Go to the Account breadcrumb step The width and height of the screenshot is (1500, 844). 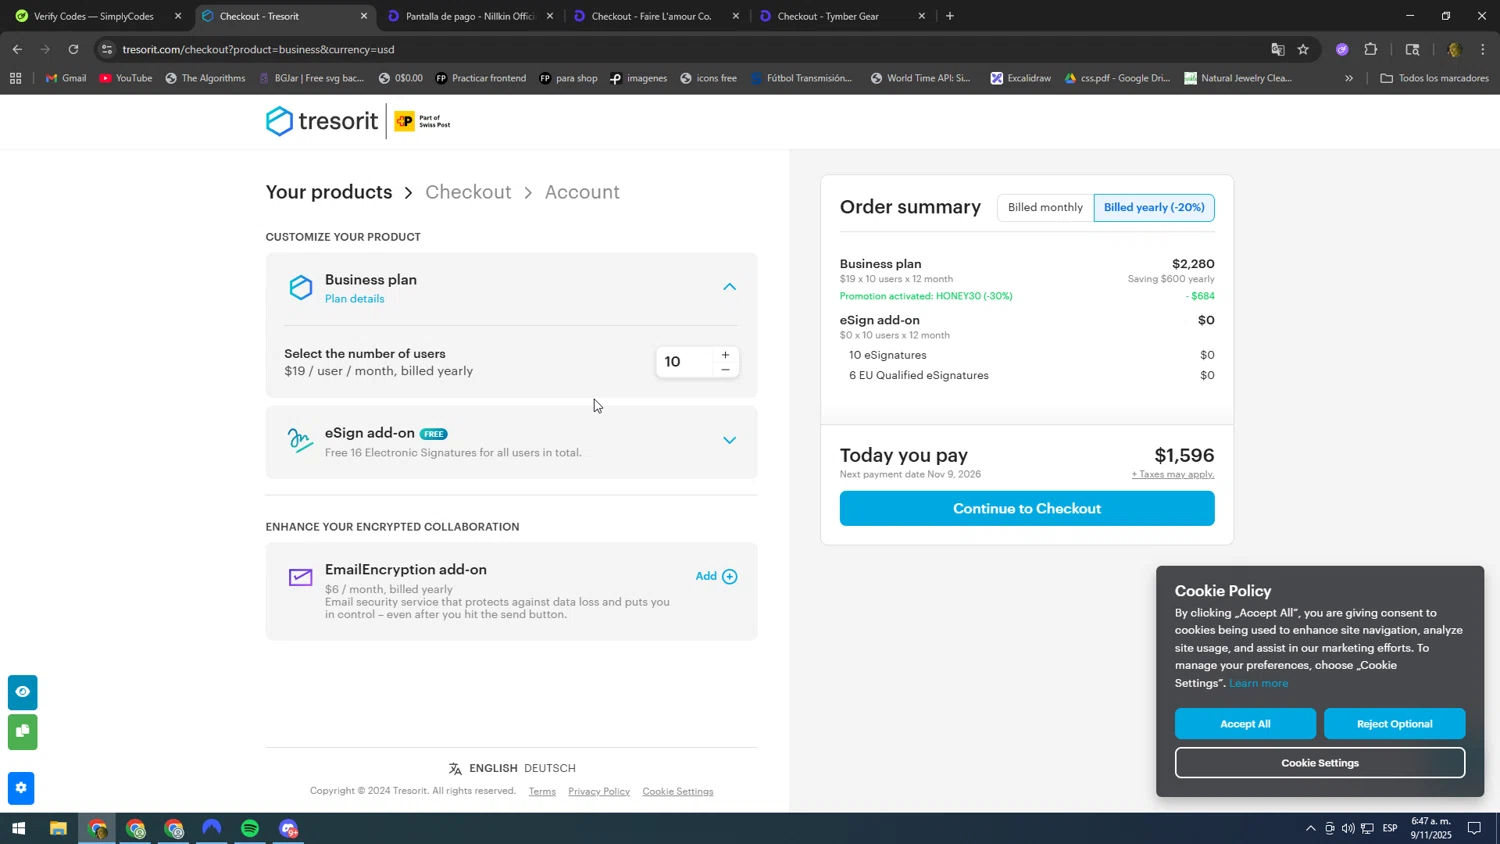[582, 192]
